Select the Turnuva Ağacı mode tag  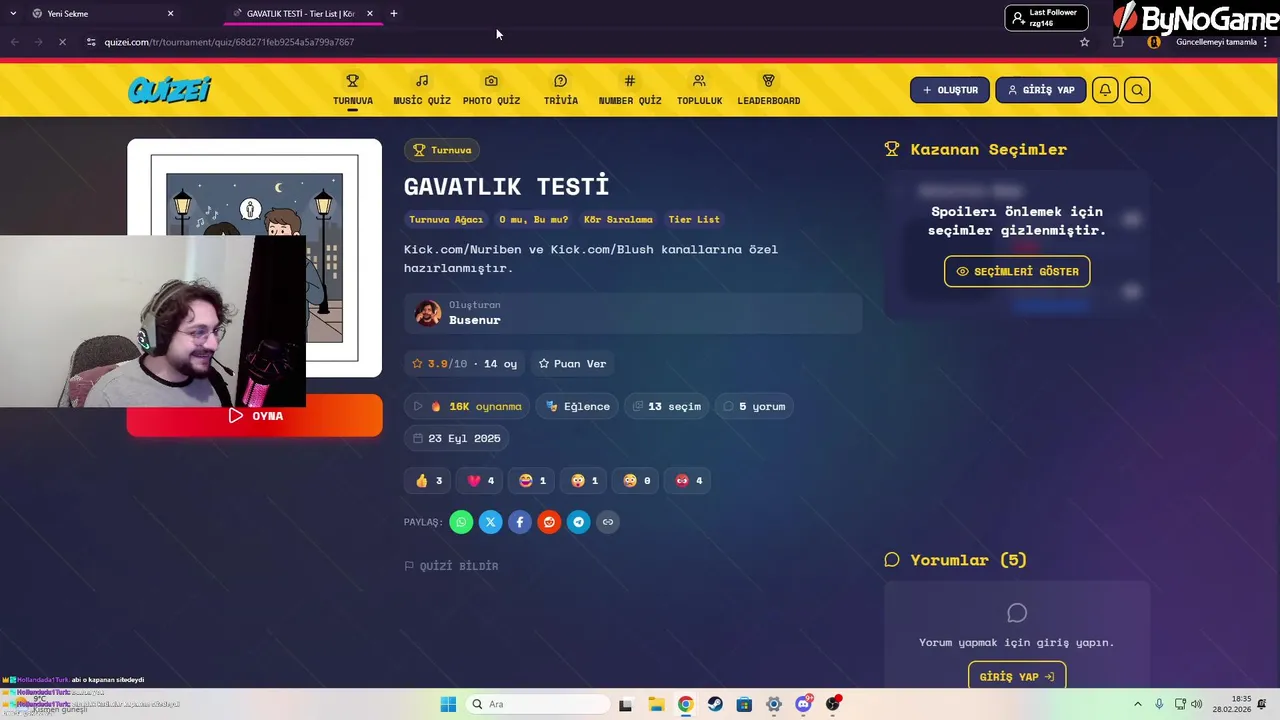(446, 219)
